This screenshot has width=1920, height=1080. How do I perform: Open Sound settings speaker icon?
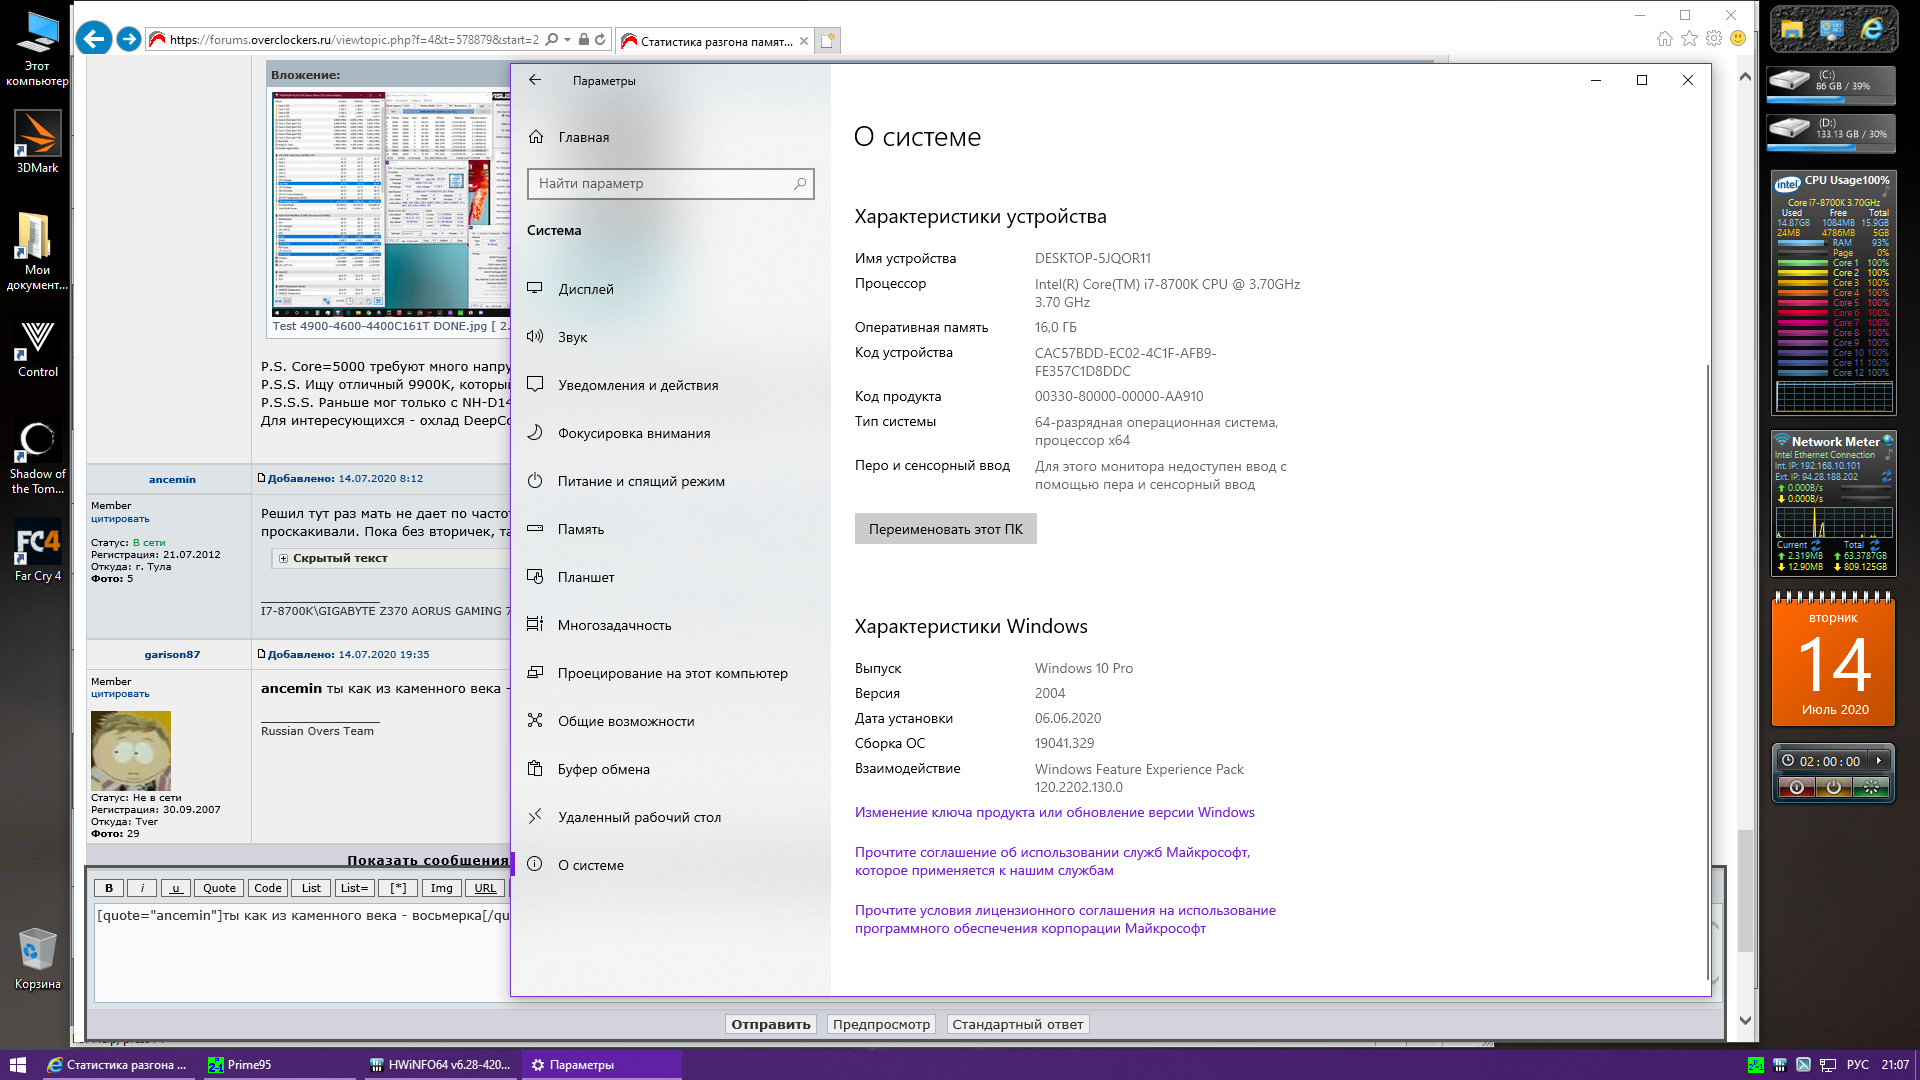[535, 337]
